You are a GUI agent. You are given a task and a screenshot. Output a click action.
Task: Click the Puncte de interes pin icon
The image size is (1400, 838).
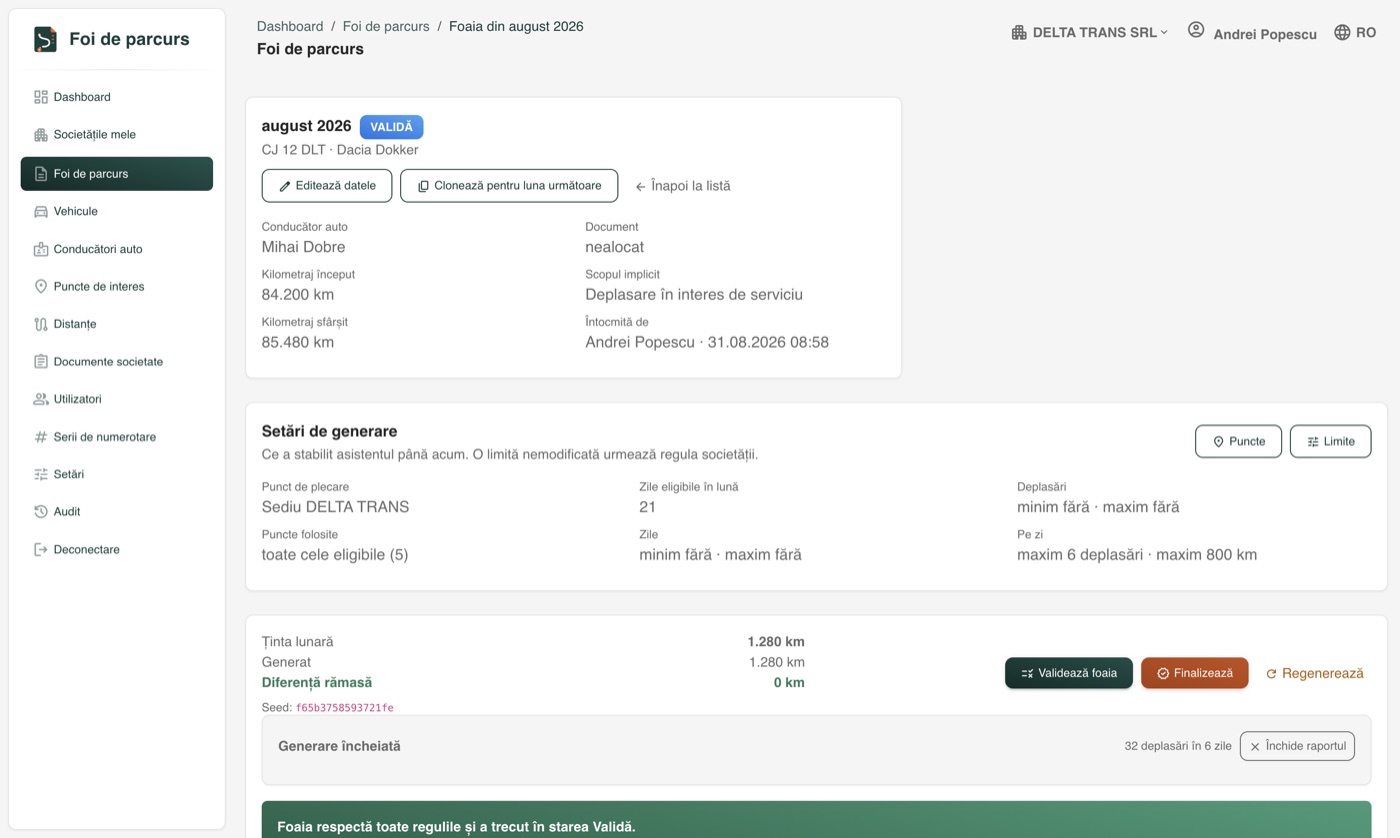41,287
